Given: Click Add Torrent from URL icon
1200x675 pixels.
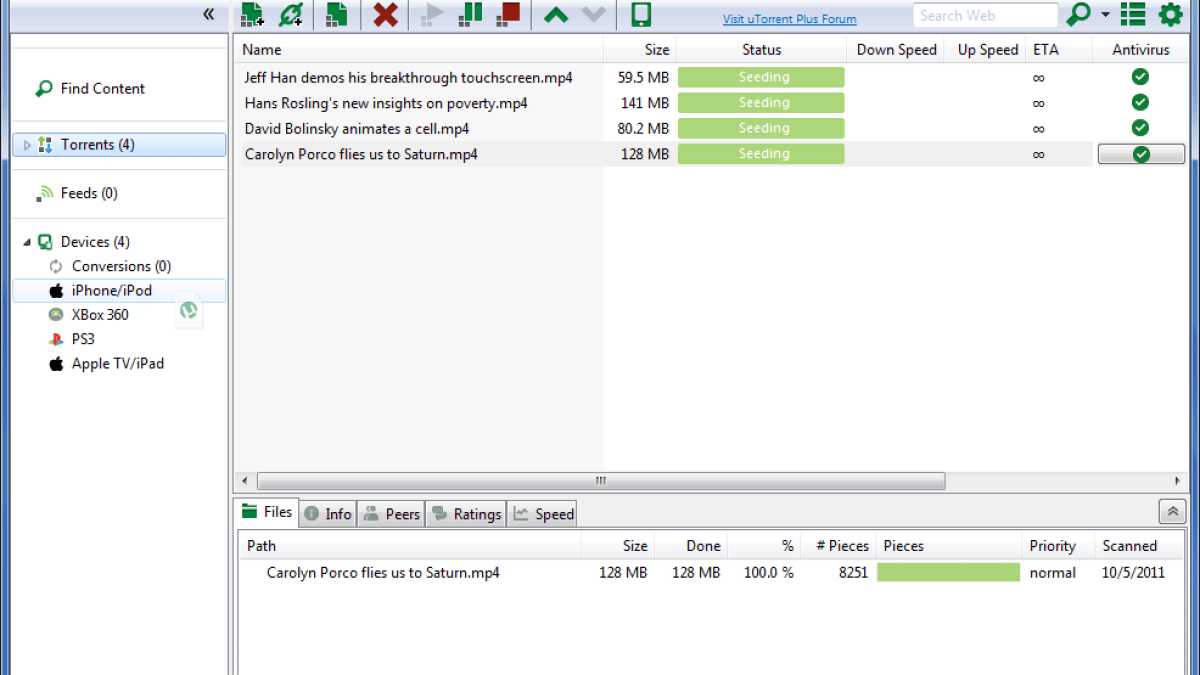Looking at the screenshot, I should 290,14.
